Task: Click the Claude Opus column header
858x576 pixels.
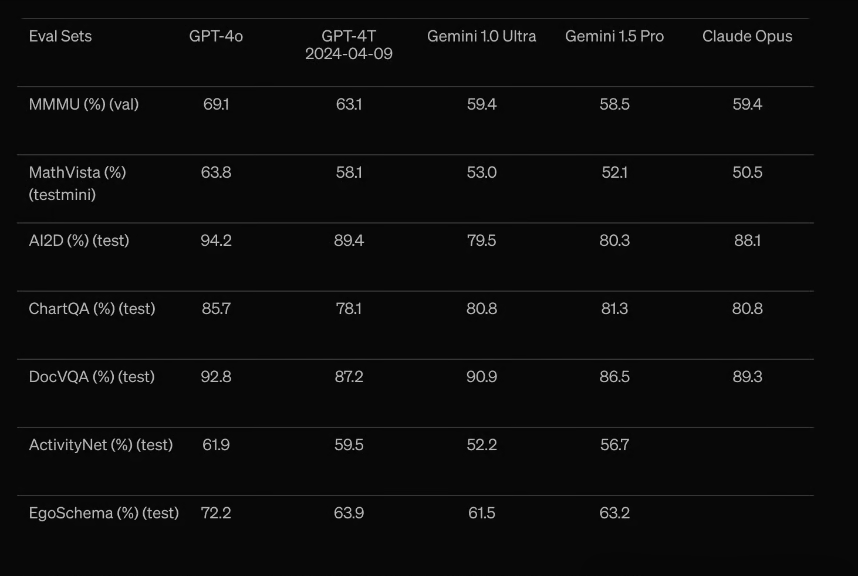Action: point(747,36)
